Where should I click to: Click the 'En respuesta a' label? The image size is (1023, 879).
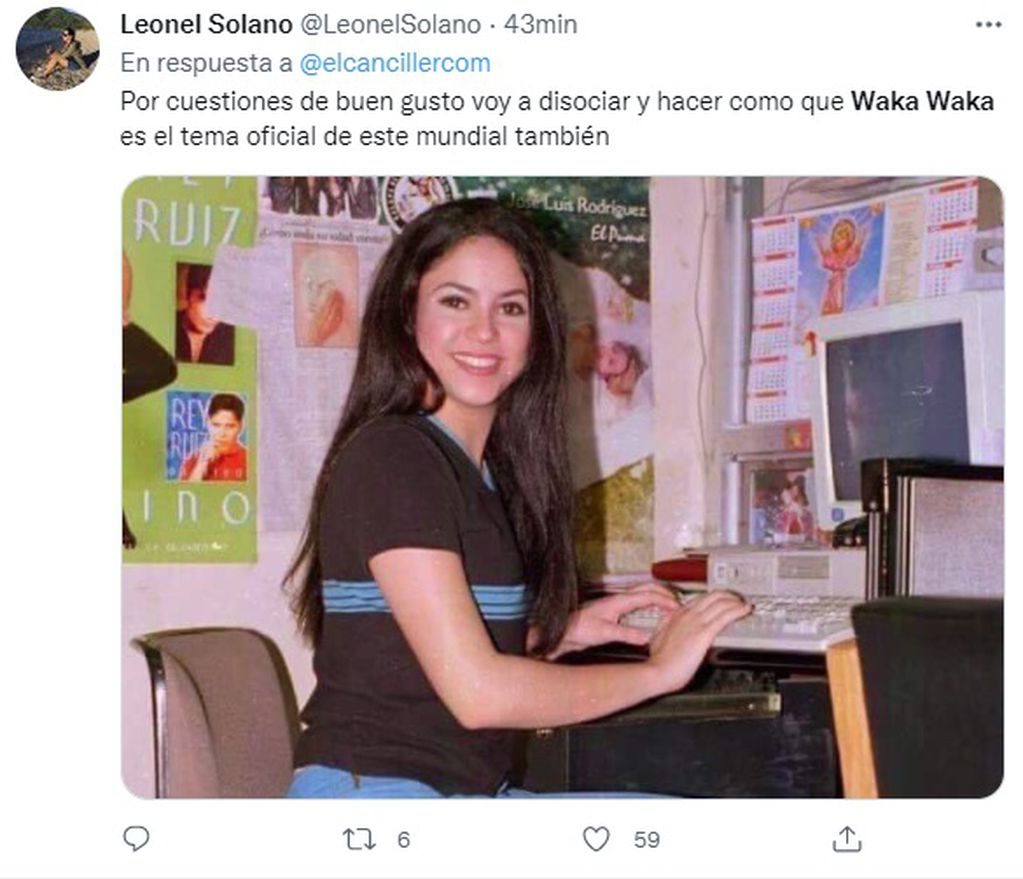206,63
